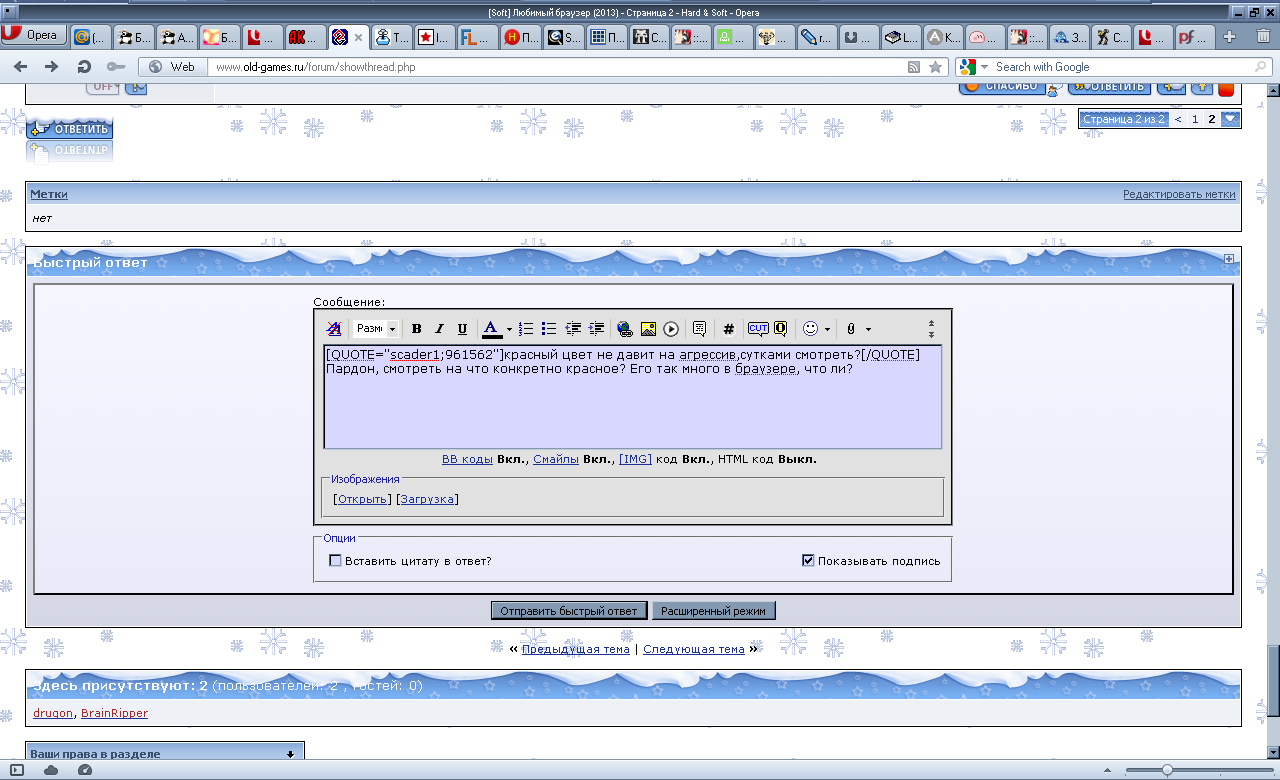Open the page navigation dropdown arrow

1231,119
